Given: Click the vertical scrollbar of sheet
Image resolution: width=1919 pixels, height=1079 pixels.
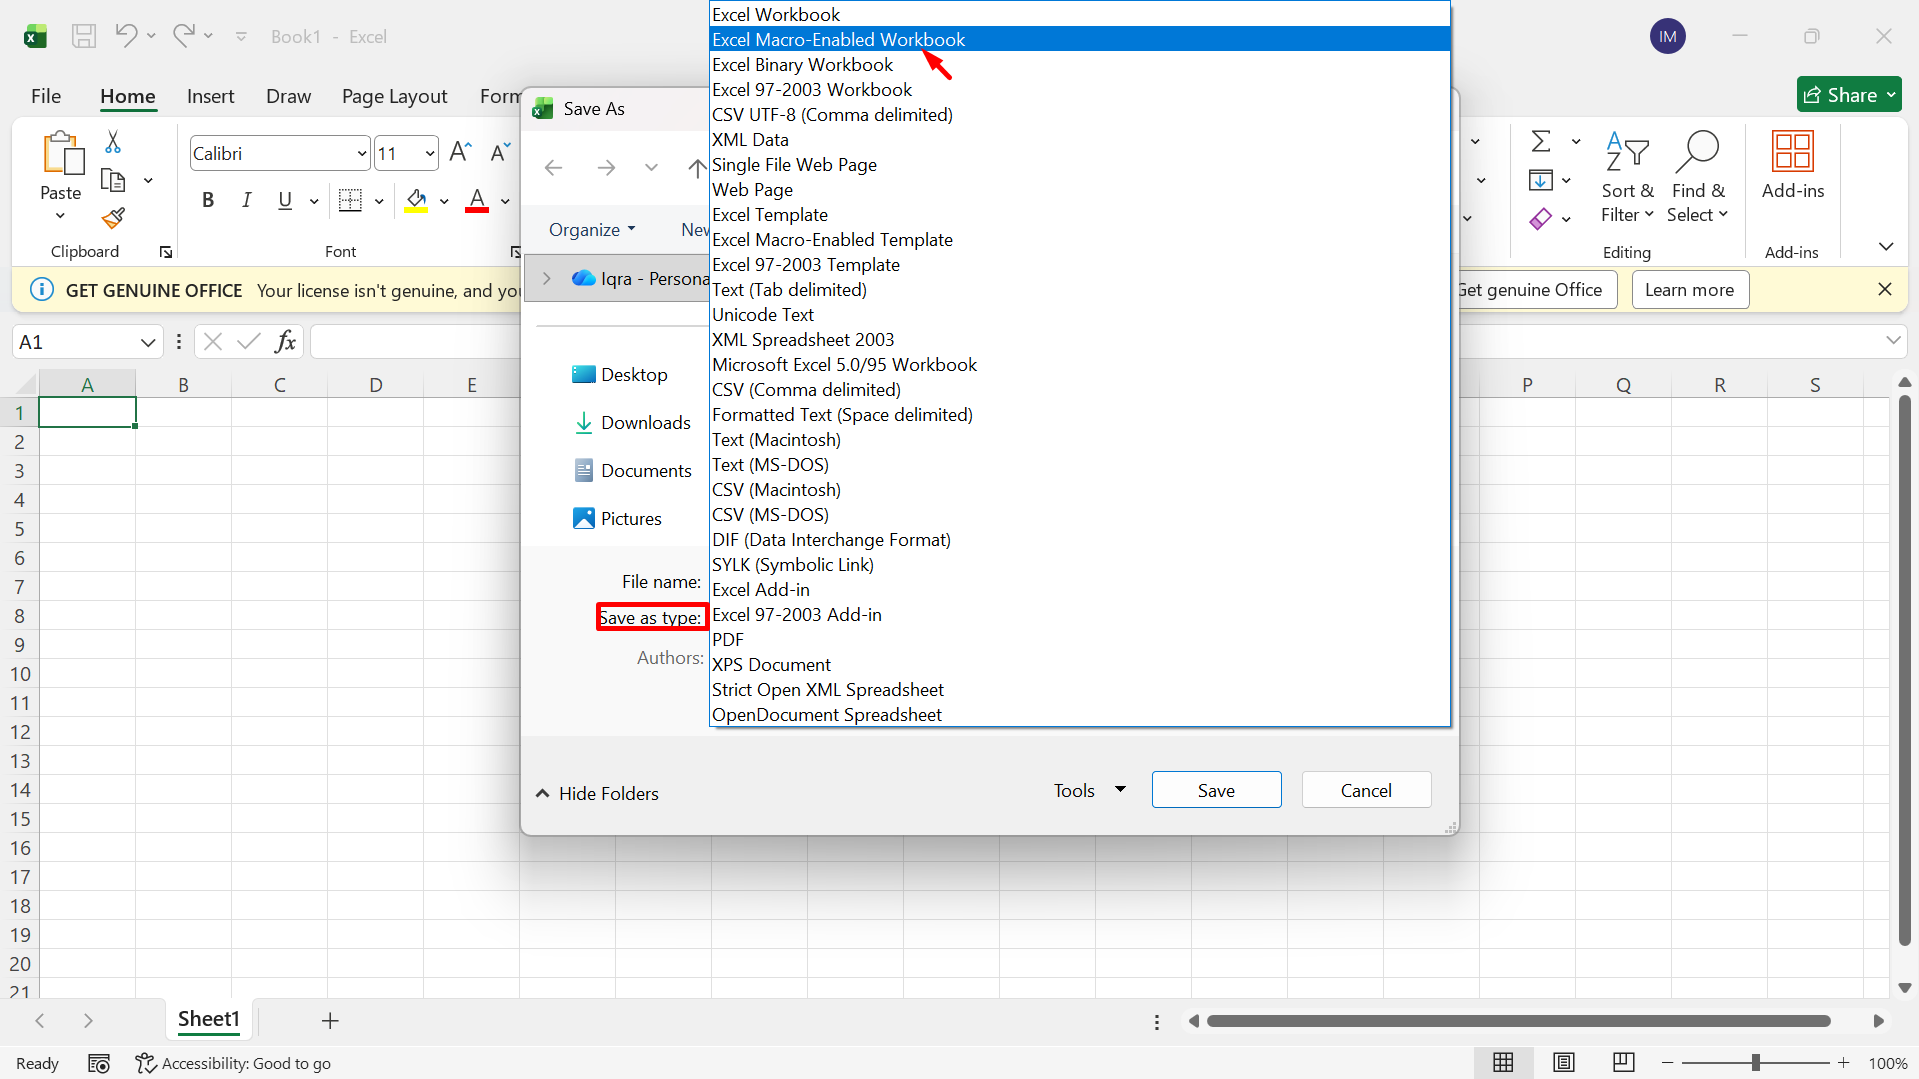Looking at the screenshot, I should coord(1905,670).
